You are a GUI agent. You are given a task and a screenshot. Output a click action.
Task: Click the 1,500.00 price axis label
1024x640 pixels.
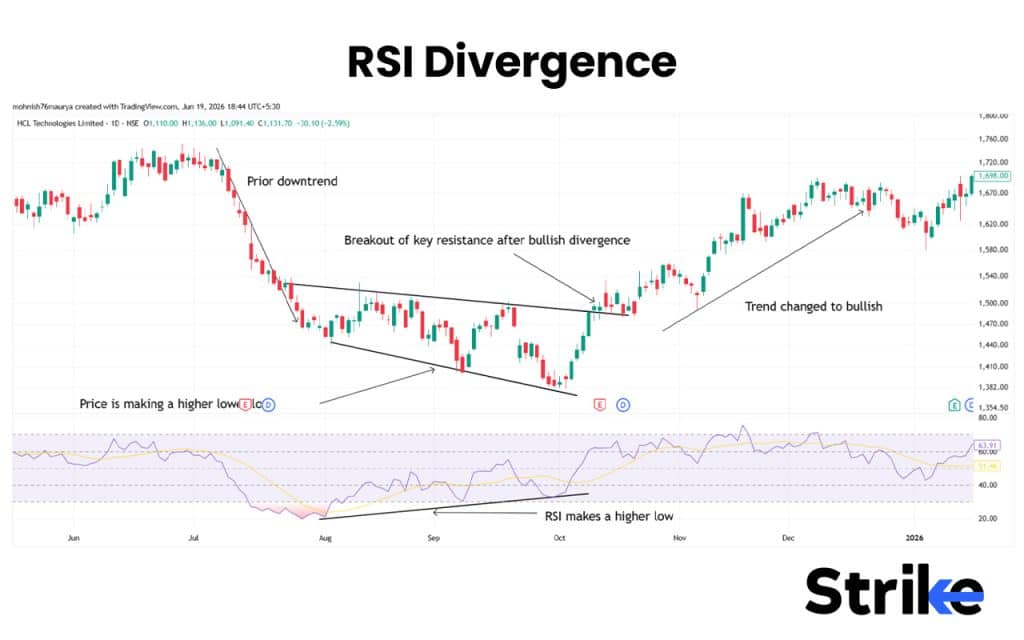(993, 303)
